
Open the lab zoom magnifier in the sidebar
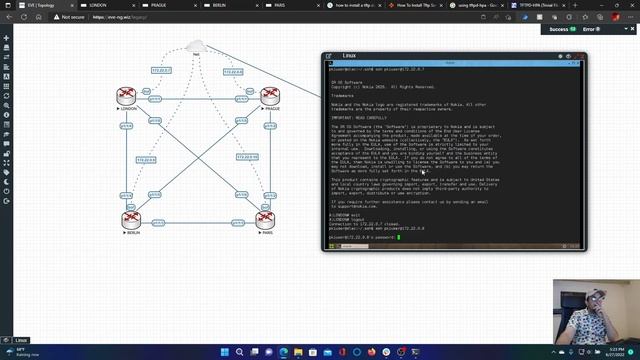[x=6, y=106]
